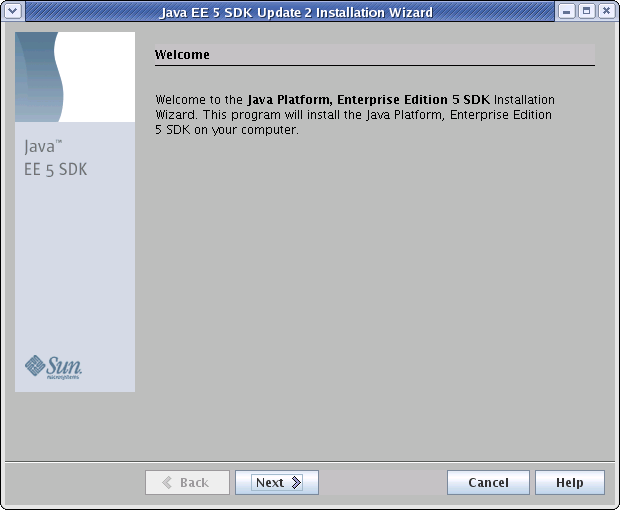Click the Sun Microsystems logo
This screenshot has height=510, width=620.
pyautogui.click(x=53, y=367)
